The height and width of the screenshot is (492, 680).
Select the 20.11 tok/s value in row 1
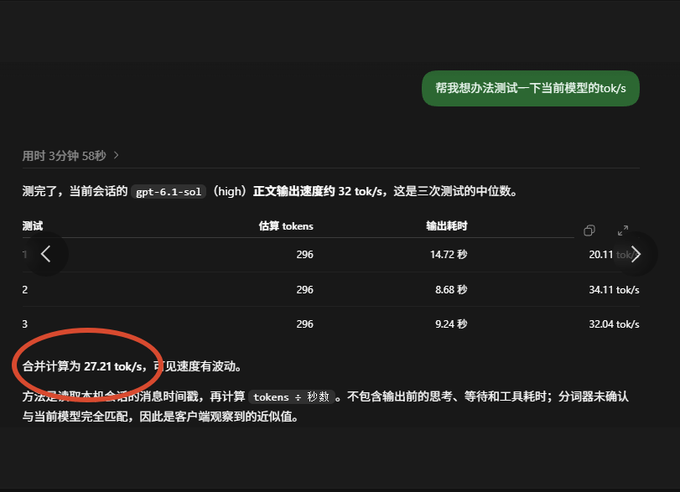(x=614, y=255)
